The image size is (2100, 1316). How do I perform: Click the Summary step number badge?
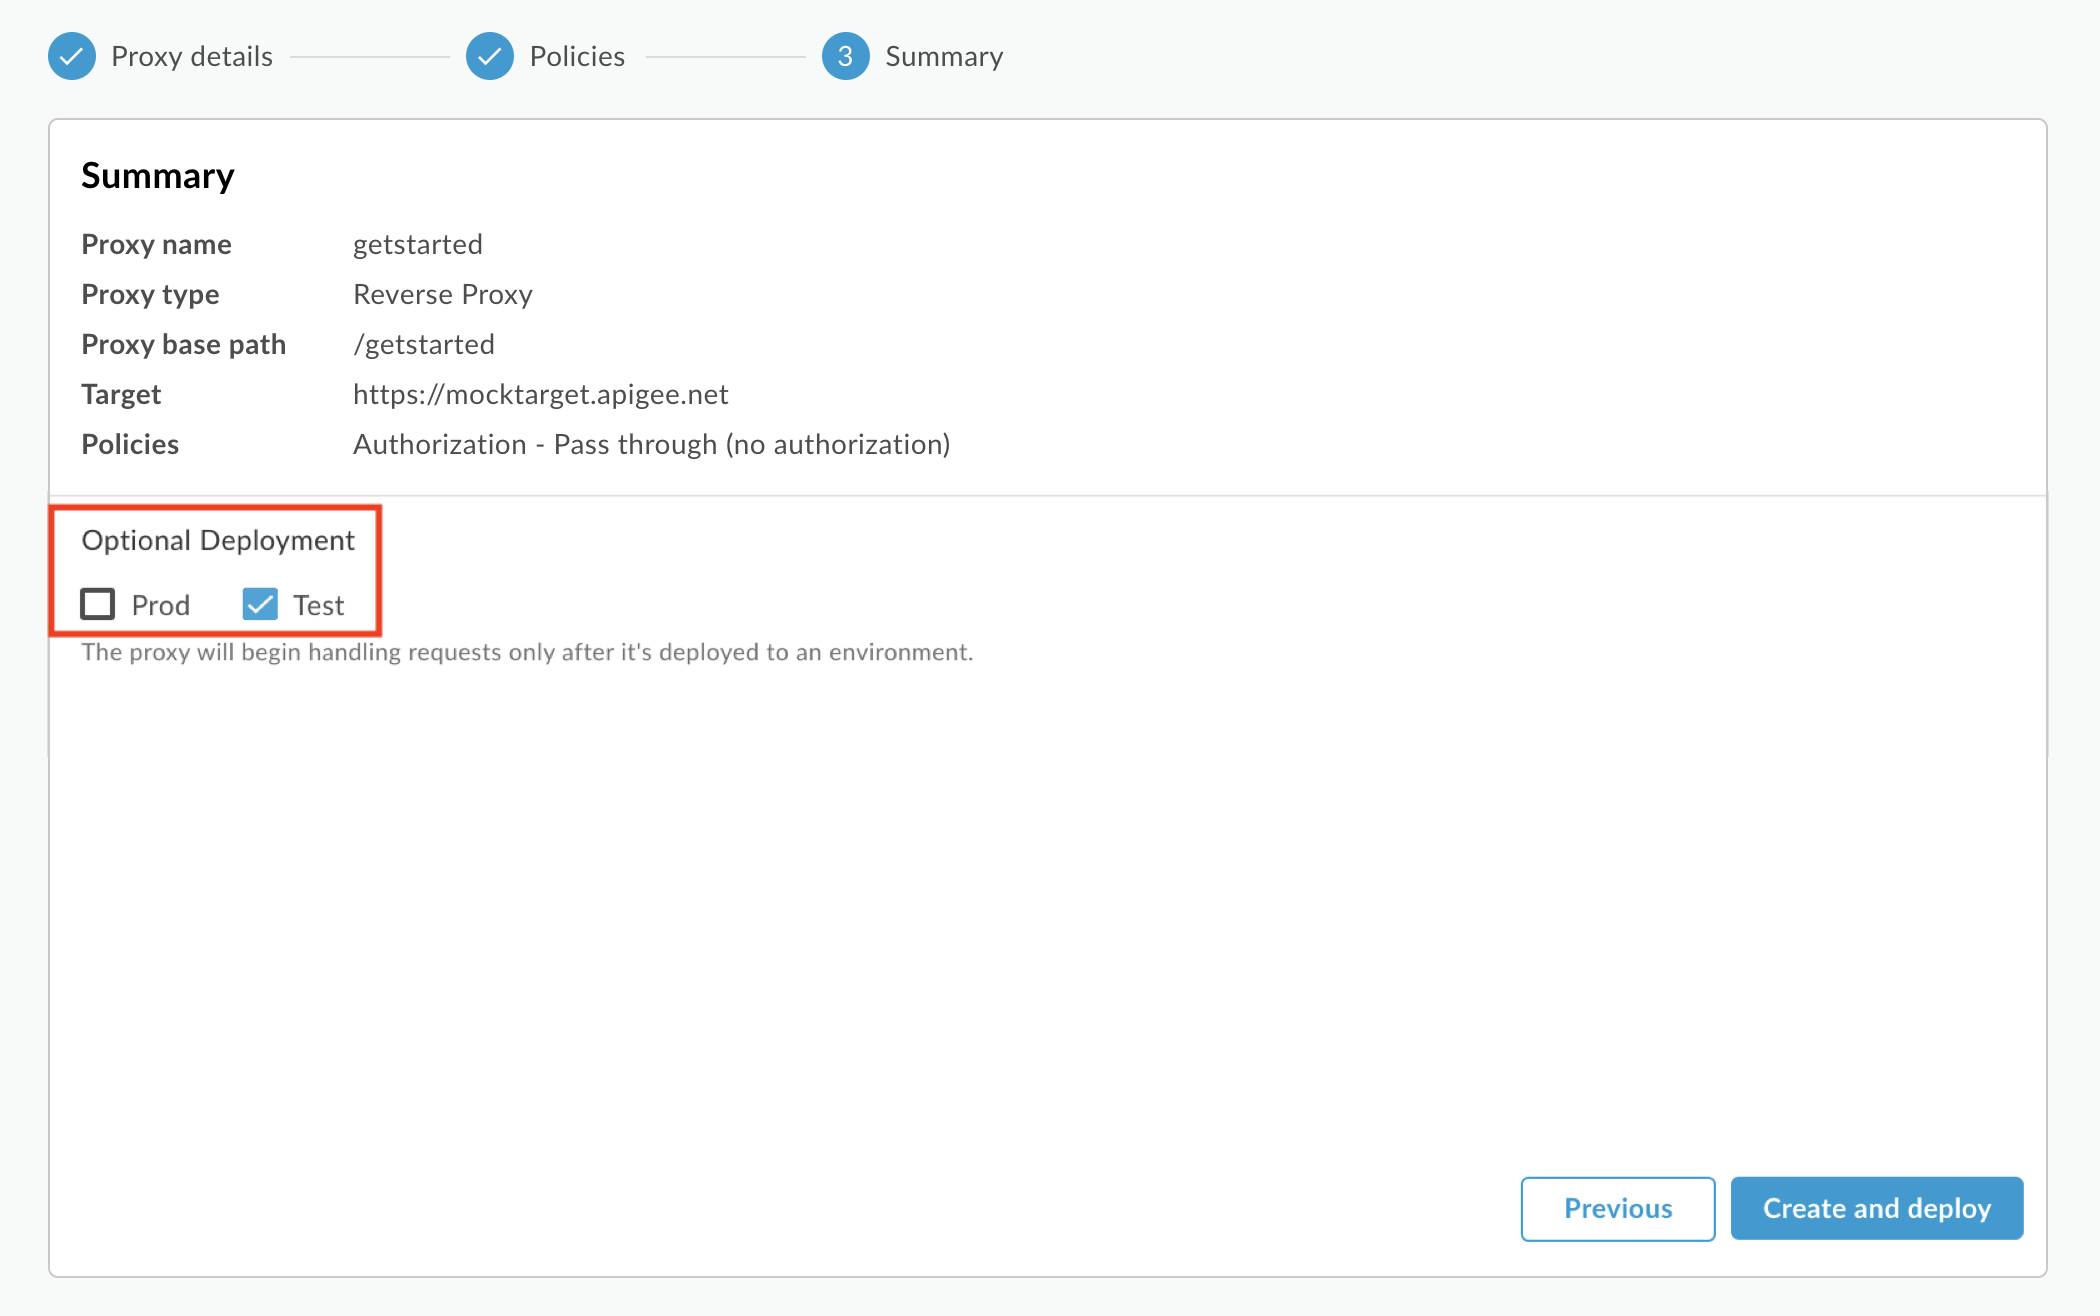845,56
